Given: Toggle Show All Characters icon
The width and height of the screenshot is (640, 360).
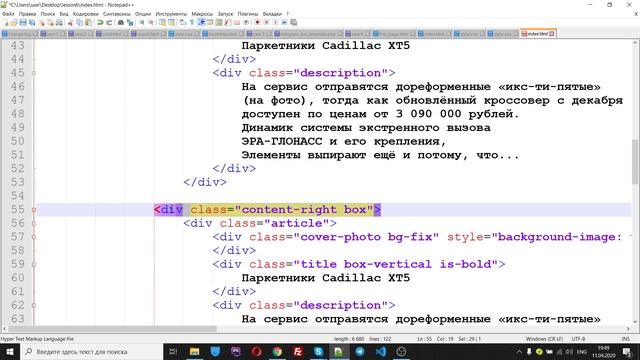Looking at the screenshot, I should click(191, 22).
